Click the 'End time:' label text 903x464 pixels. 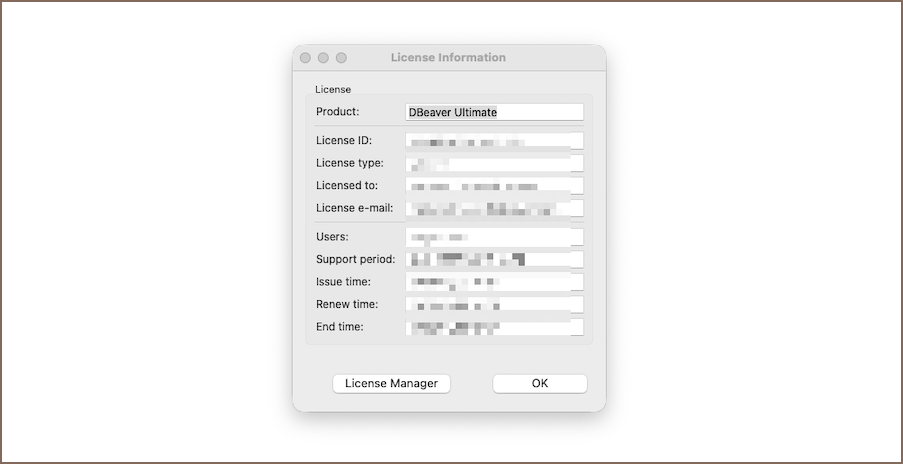340,327
